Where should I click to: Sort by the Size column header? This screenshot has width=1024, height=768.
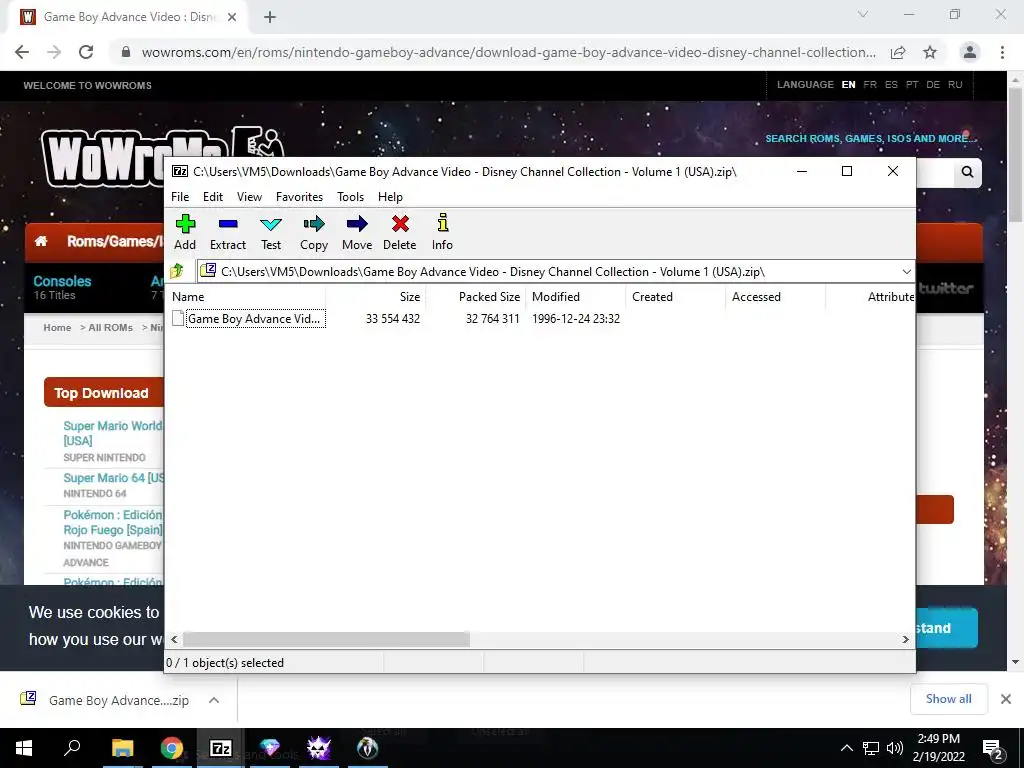(x=376, y=296)
